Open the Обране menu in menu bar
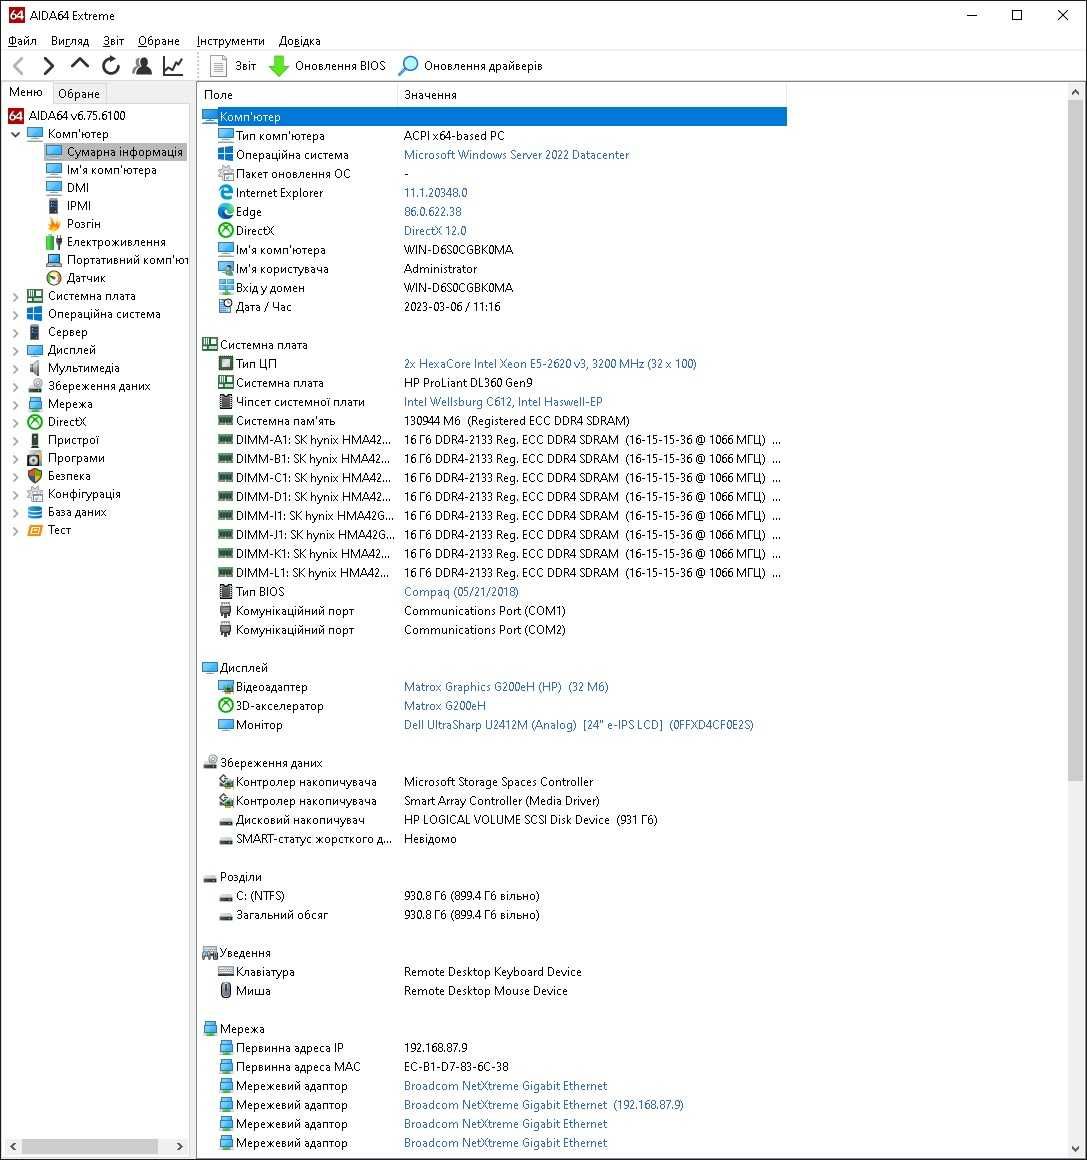Viewport: 1087px width, 1160px height. point(158,41)
